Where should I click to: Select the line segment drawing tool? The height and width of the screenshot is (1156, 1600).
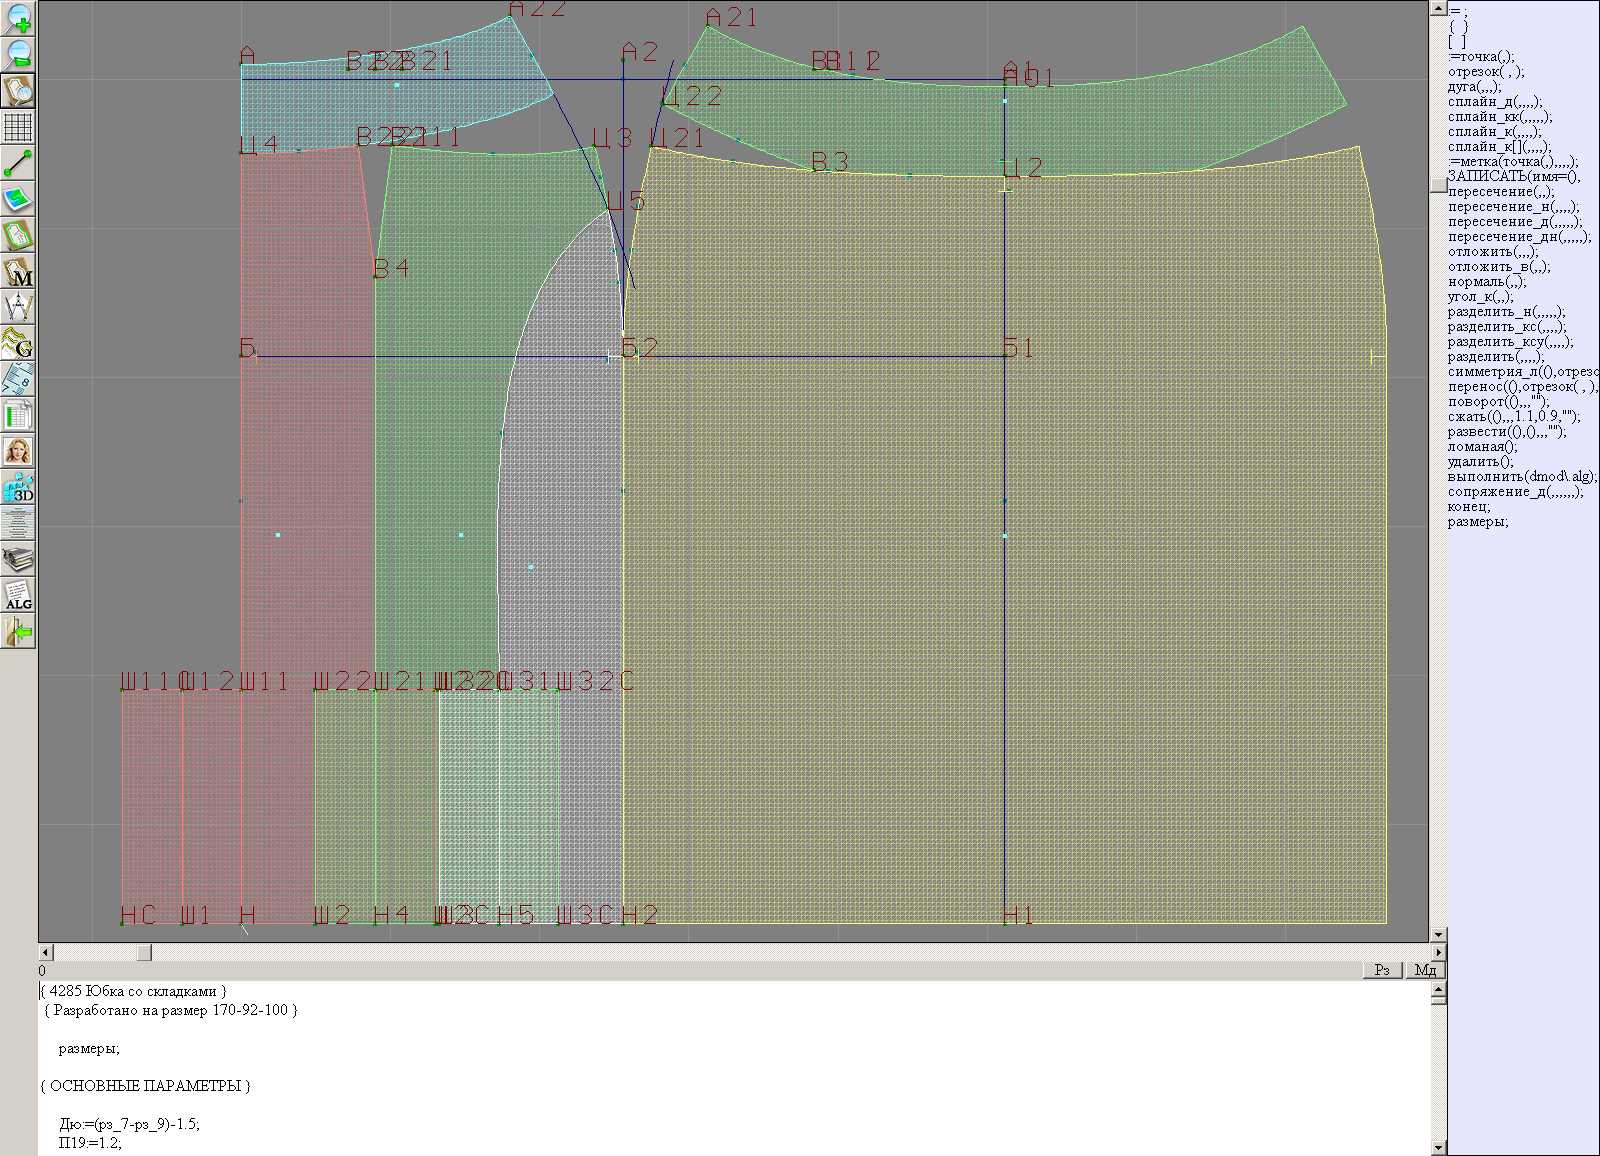pyautogui.click(x=18, y=163)
